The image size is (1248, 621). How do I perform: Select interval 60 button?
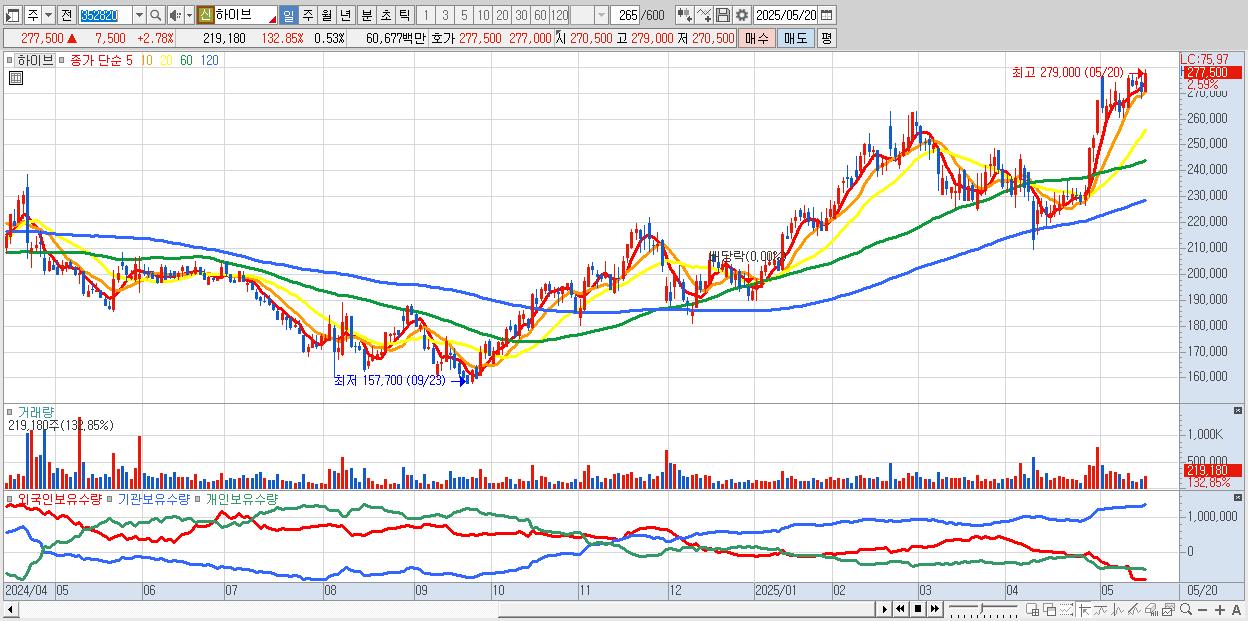click(x=540, y=15)
